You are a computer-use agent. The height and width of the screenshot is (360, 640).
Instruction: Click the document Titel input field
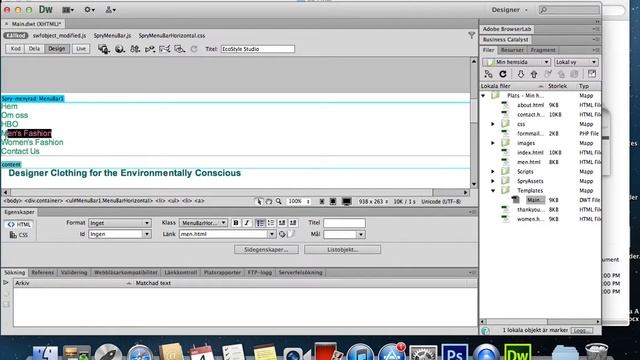(x=258, y=49)
